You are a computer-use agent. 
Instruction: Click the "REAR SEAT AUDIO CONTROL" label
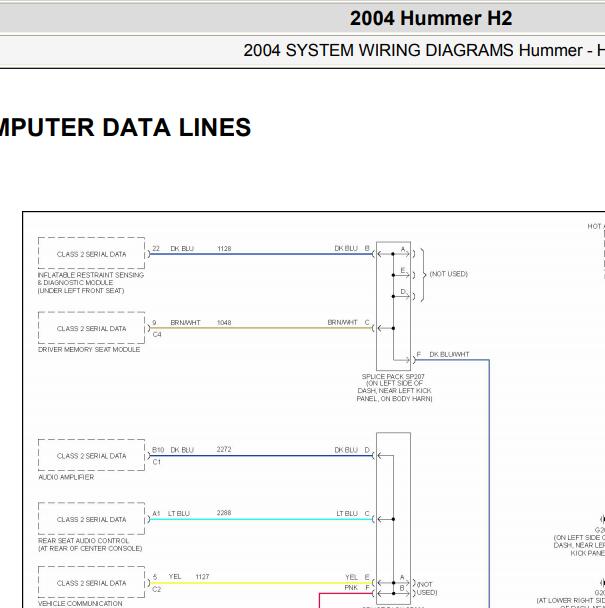[x=83, y=541]
